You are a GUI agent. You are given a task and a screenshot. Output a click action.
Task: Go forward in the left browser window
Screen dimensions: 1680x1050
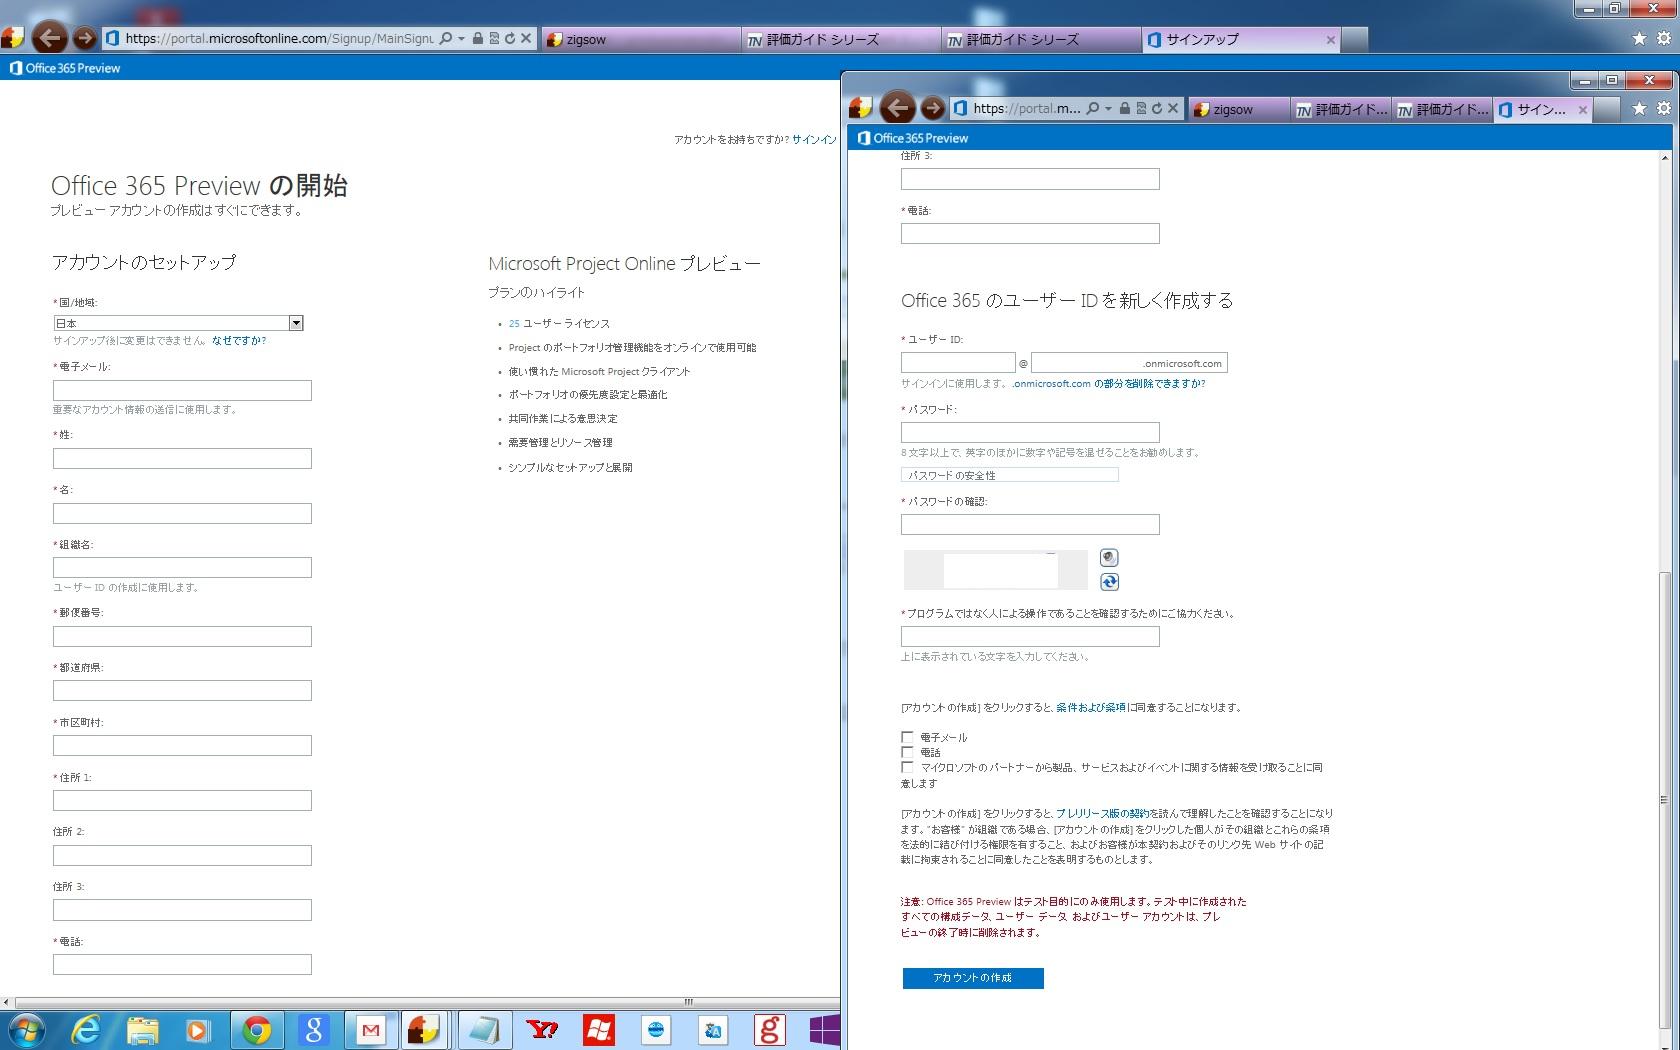tap(85, 38)
